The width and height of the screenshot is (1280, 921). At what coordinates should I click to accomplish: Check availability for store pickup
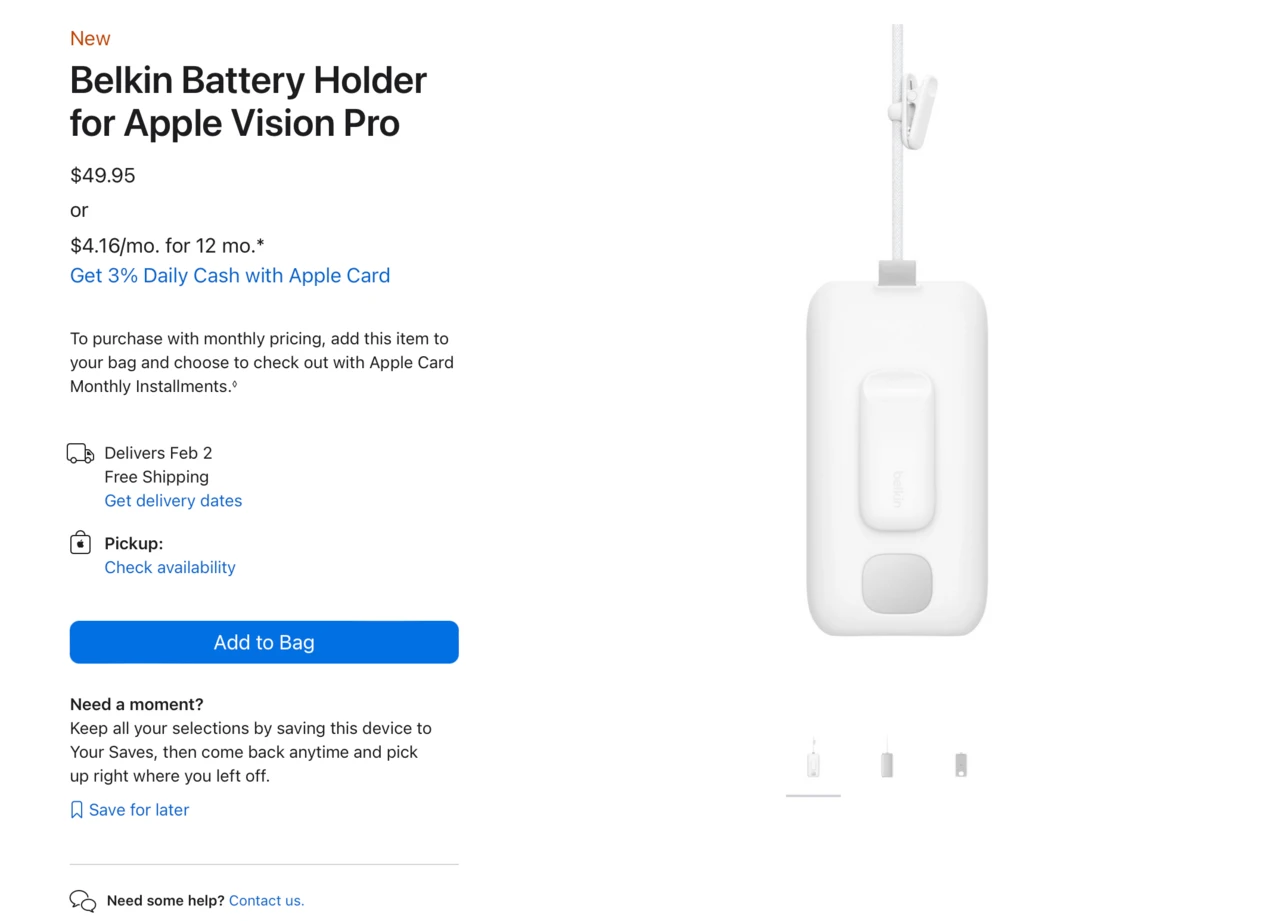[x=170, y=567]
